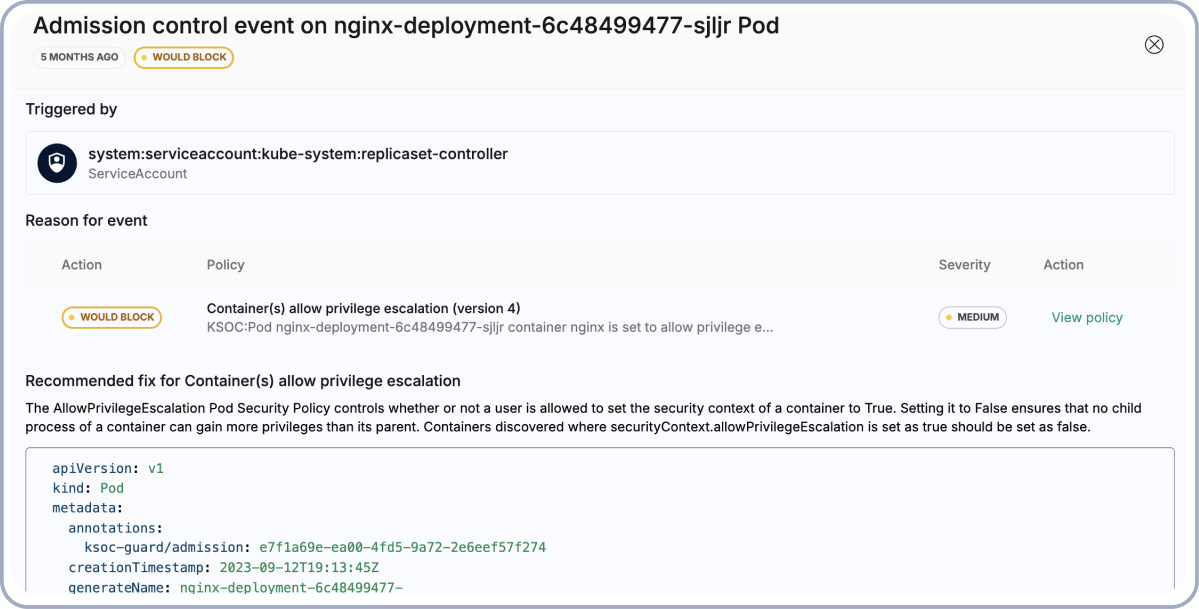The image size is (1199, 609).
Task: Click the WOULD BLOCK badge in policy row
Action: point(111,318)
